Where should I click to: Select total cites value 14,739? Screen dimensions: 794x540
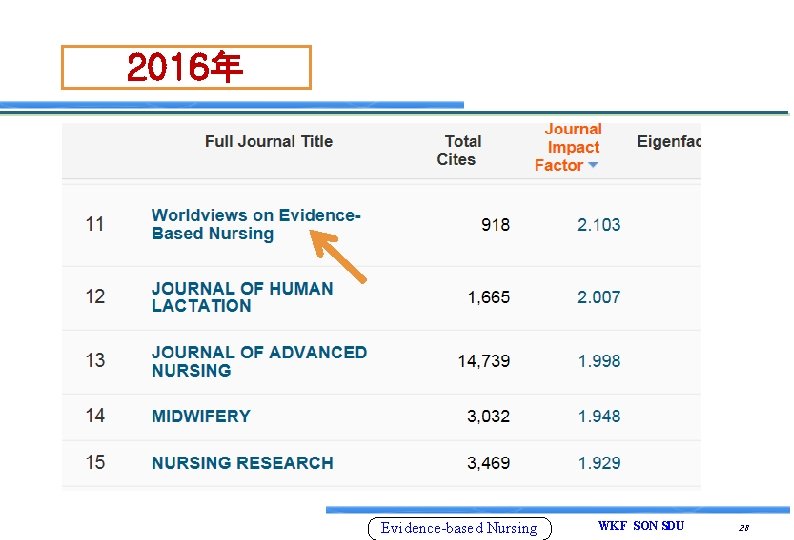pyautogui.click(x=484, y=361)
